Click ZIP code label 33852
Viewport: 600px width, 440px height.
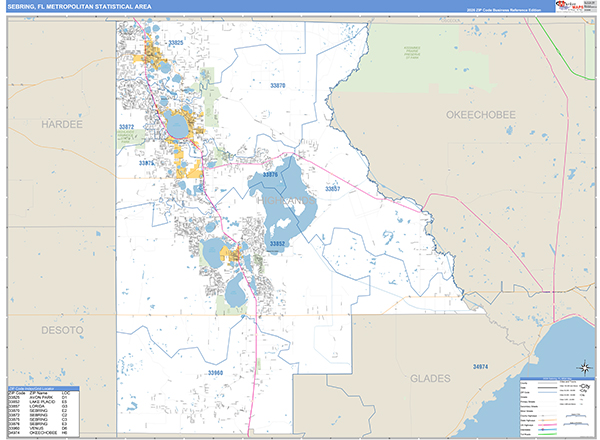click(277, 244)
